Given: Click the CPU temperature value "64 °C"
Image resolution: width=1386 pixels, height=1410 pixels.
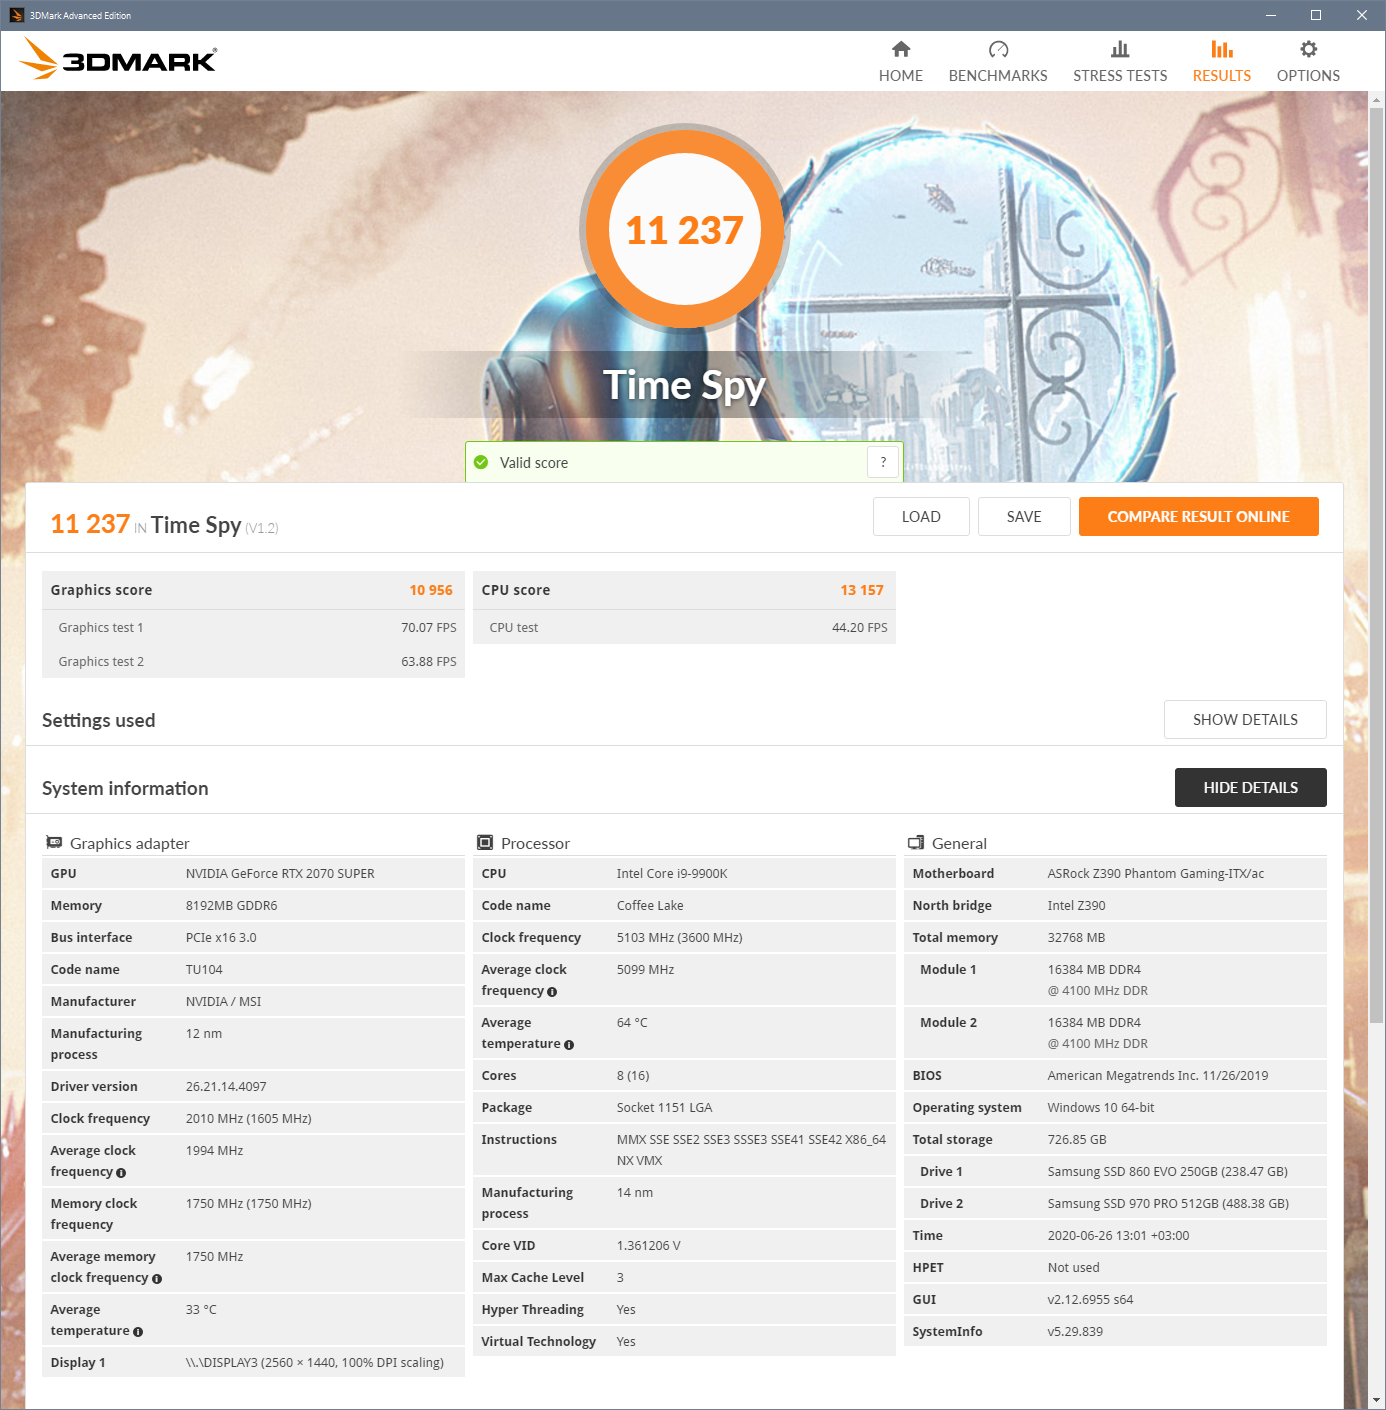Looking at the screenshot, I should pos(632,1023).
